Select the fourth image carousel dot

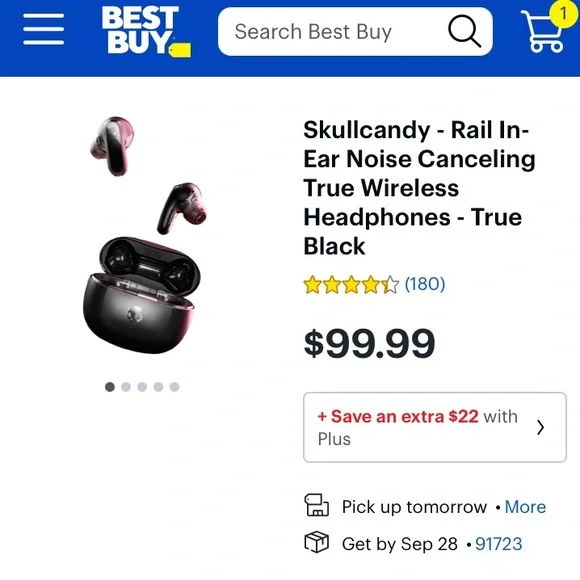tap(158, 387)
